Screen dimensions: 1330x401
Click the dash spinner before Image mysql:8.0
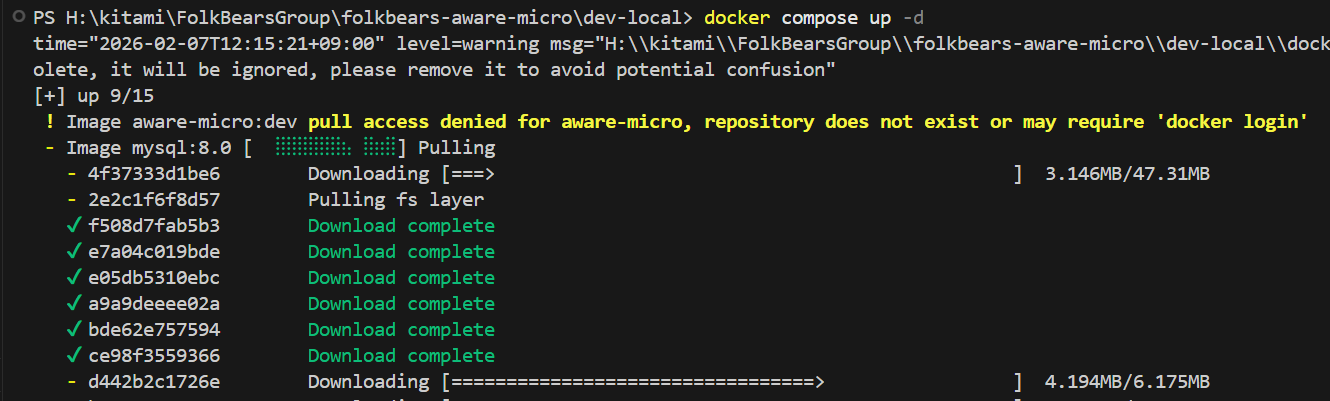click(49, 148)
